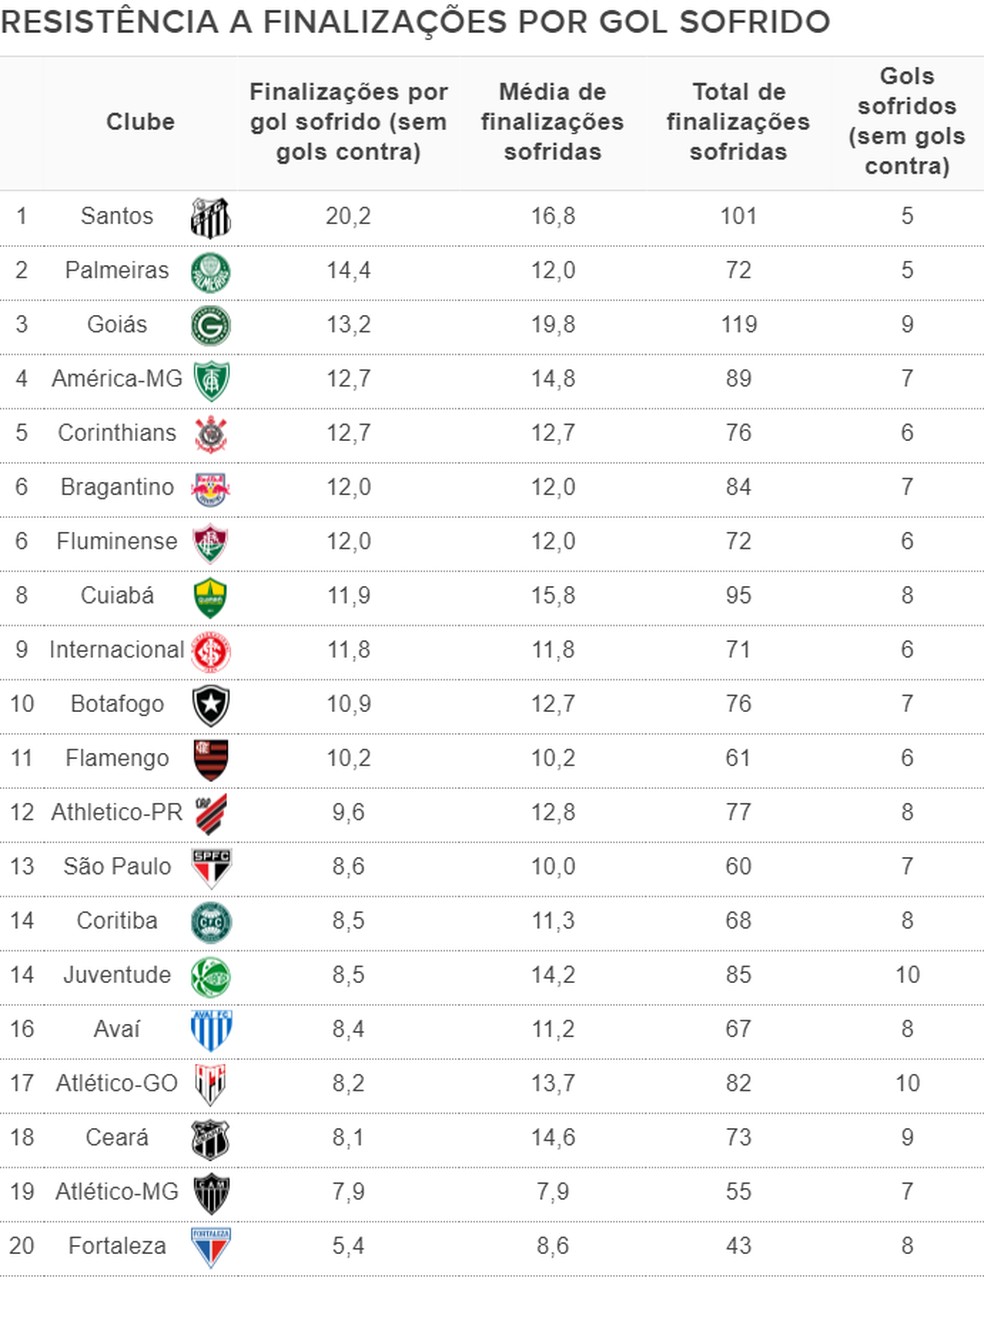The height and width of the screenshot is (1318, 984).
Task: Click the Botafogo star shield
Action: click(211, 705)
